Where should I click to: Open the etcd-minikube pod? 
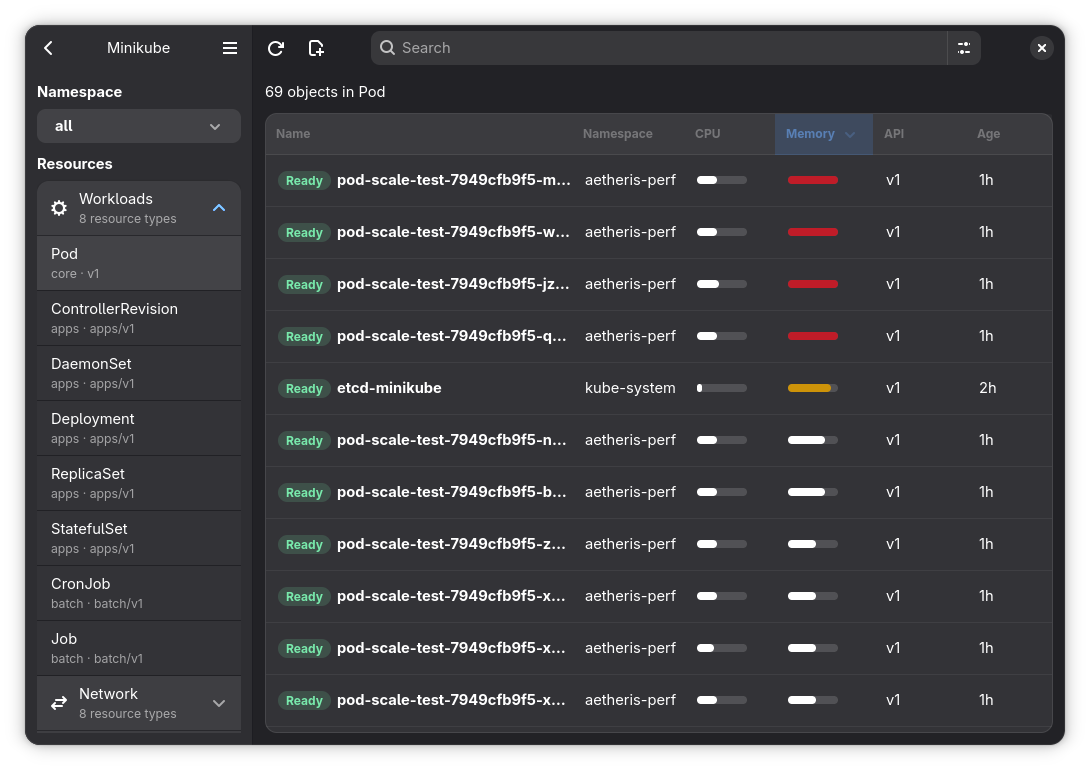(658, 388)
